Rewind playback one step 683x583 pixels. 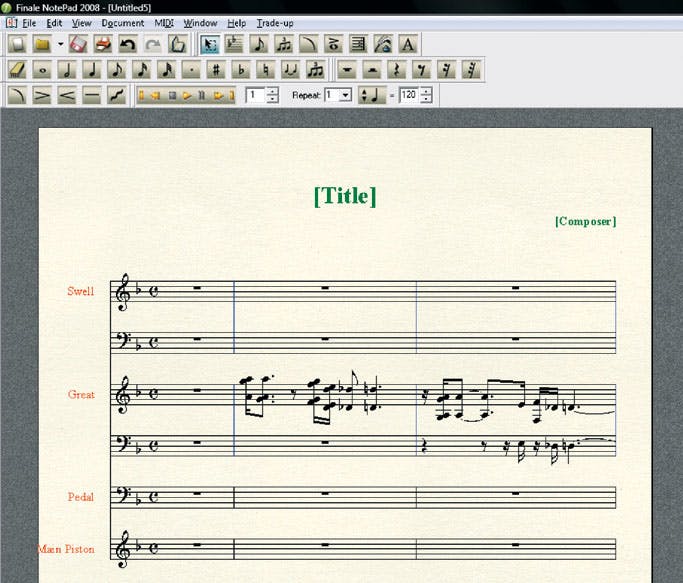[155, 95]
